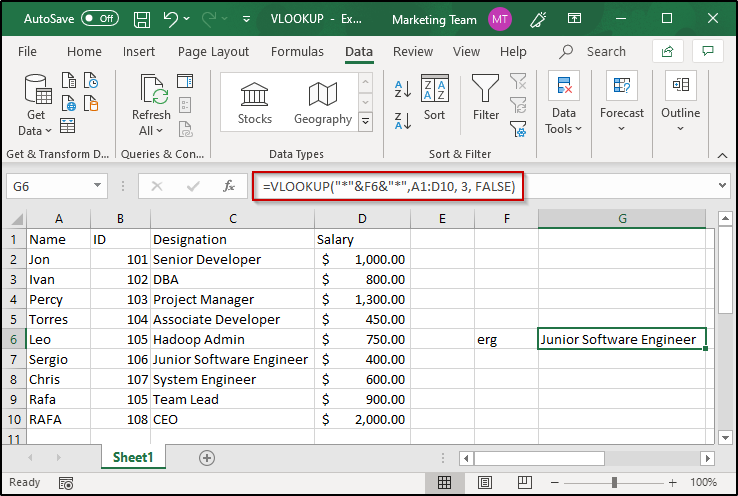Click vertical scrollbar down arrow

point(725,438)
